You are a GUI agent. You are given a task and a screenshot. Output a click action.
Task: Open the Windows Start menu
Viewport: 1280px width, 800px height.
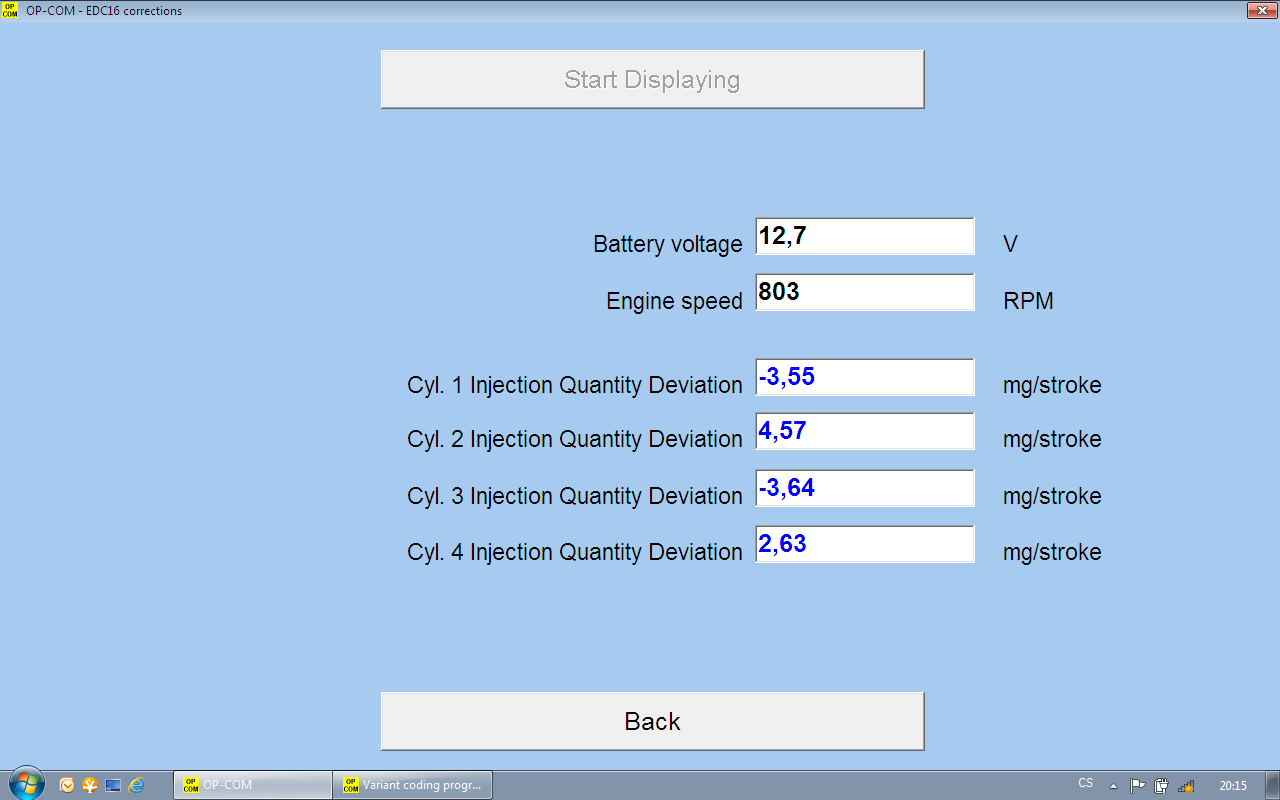(x=26, y=784)
